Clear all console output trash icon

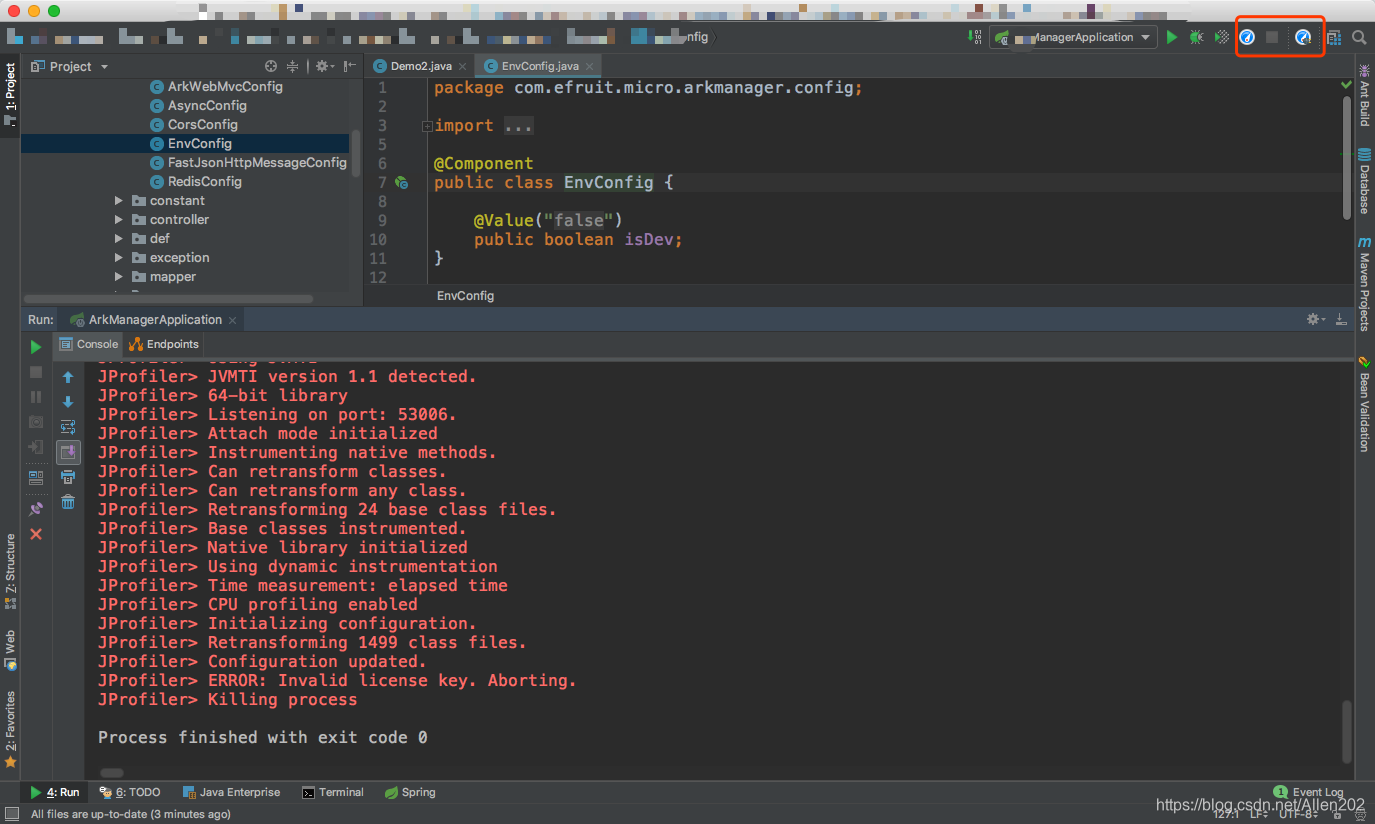pyautogui.click(x=68, y=502)
